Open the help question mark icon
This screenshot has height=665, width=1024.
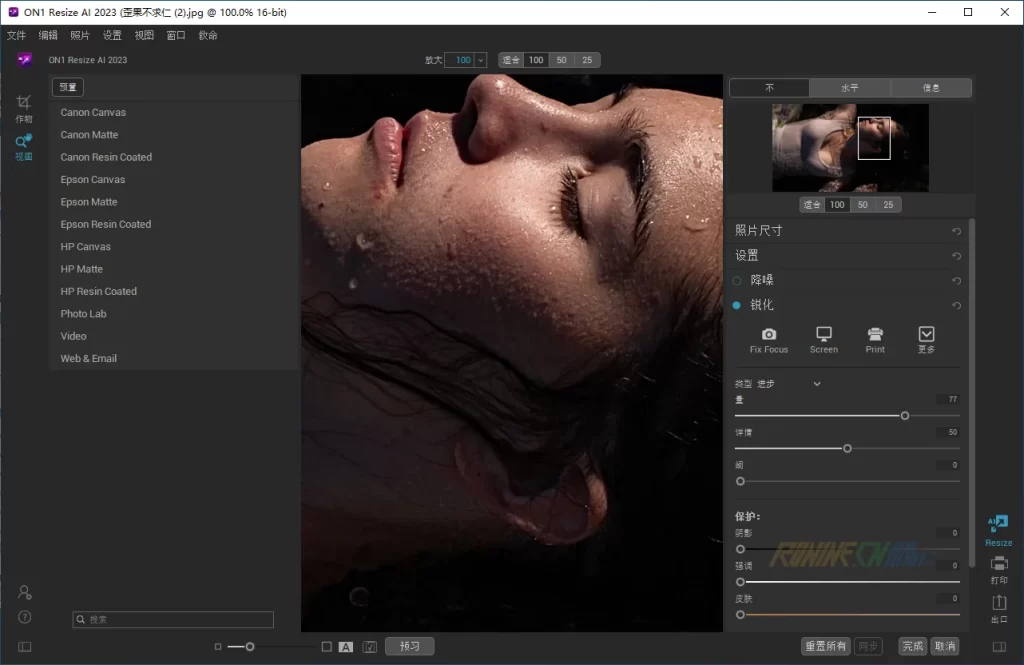click(x=25, y=617)
